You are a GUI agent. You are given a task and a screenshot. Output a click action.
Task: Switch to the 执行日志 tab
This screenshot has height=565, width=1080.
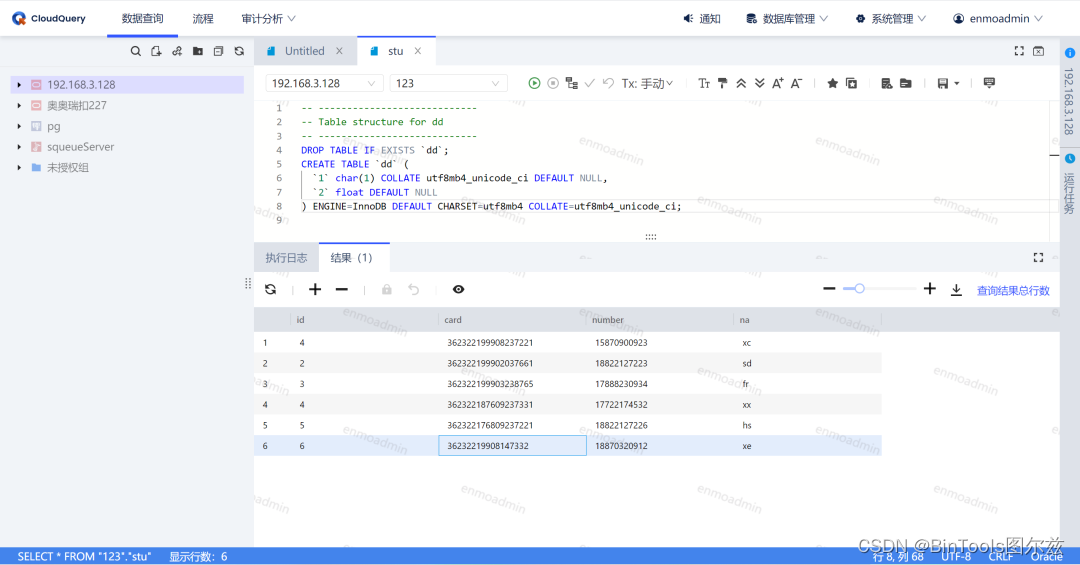pyautogui.click(x=287, y=258)
